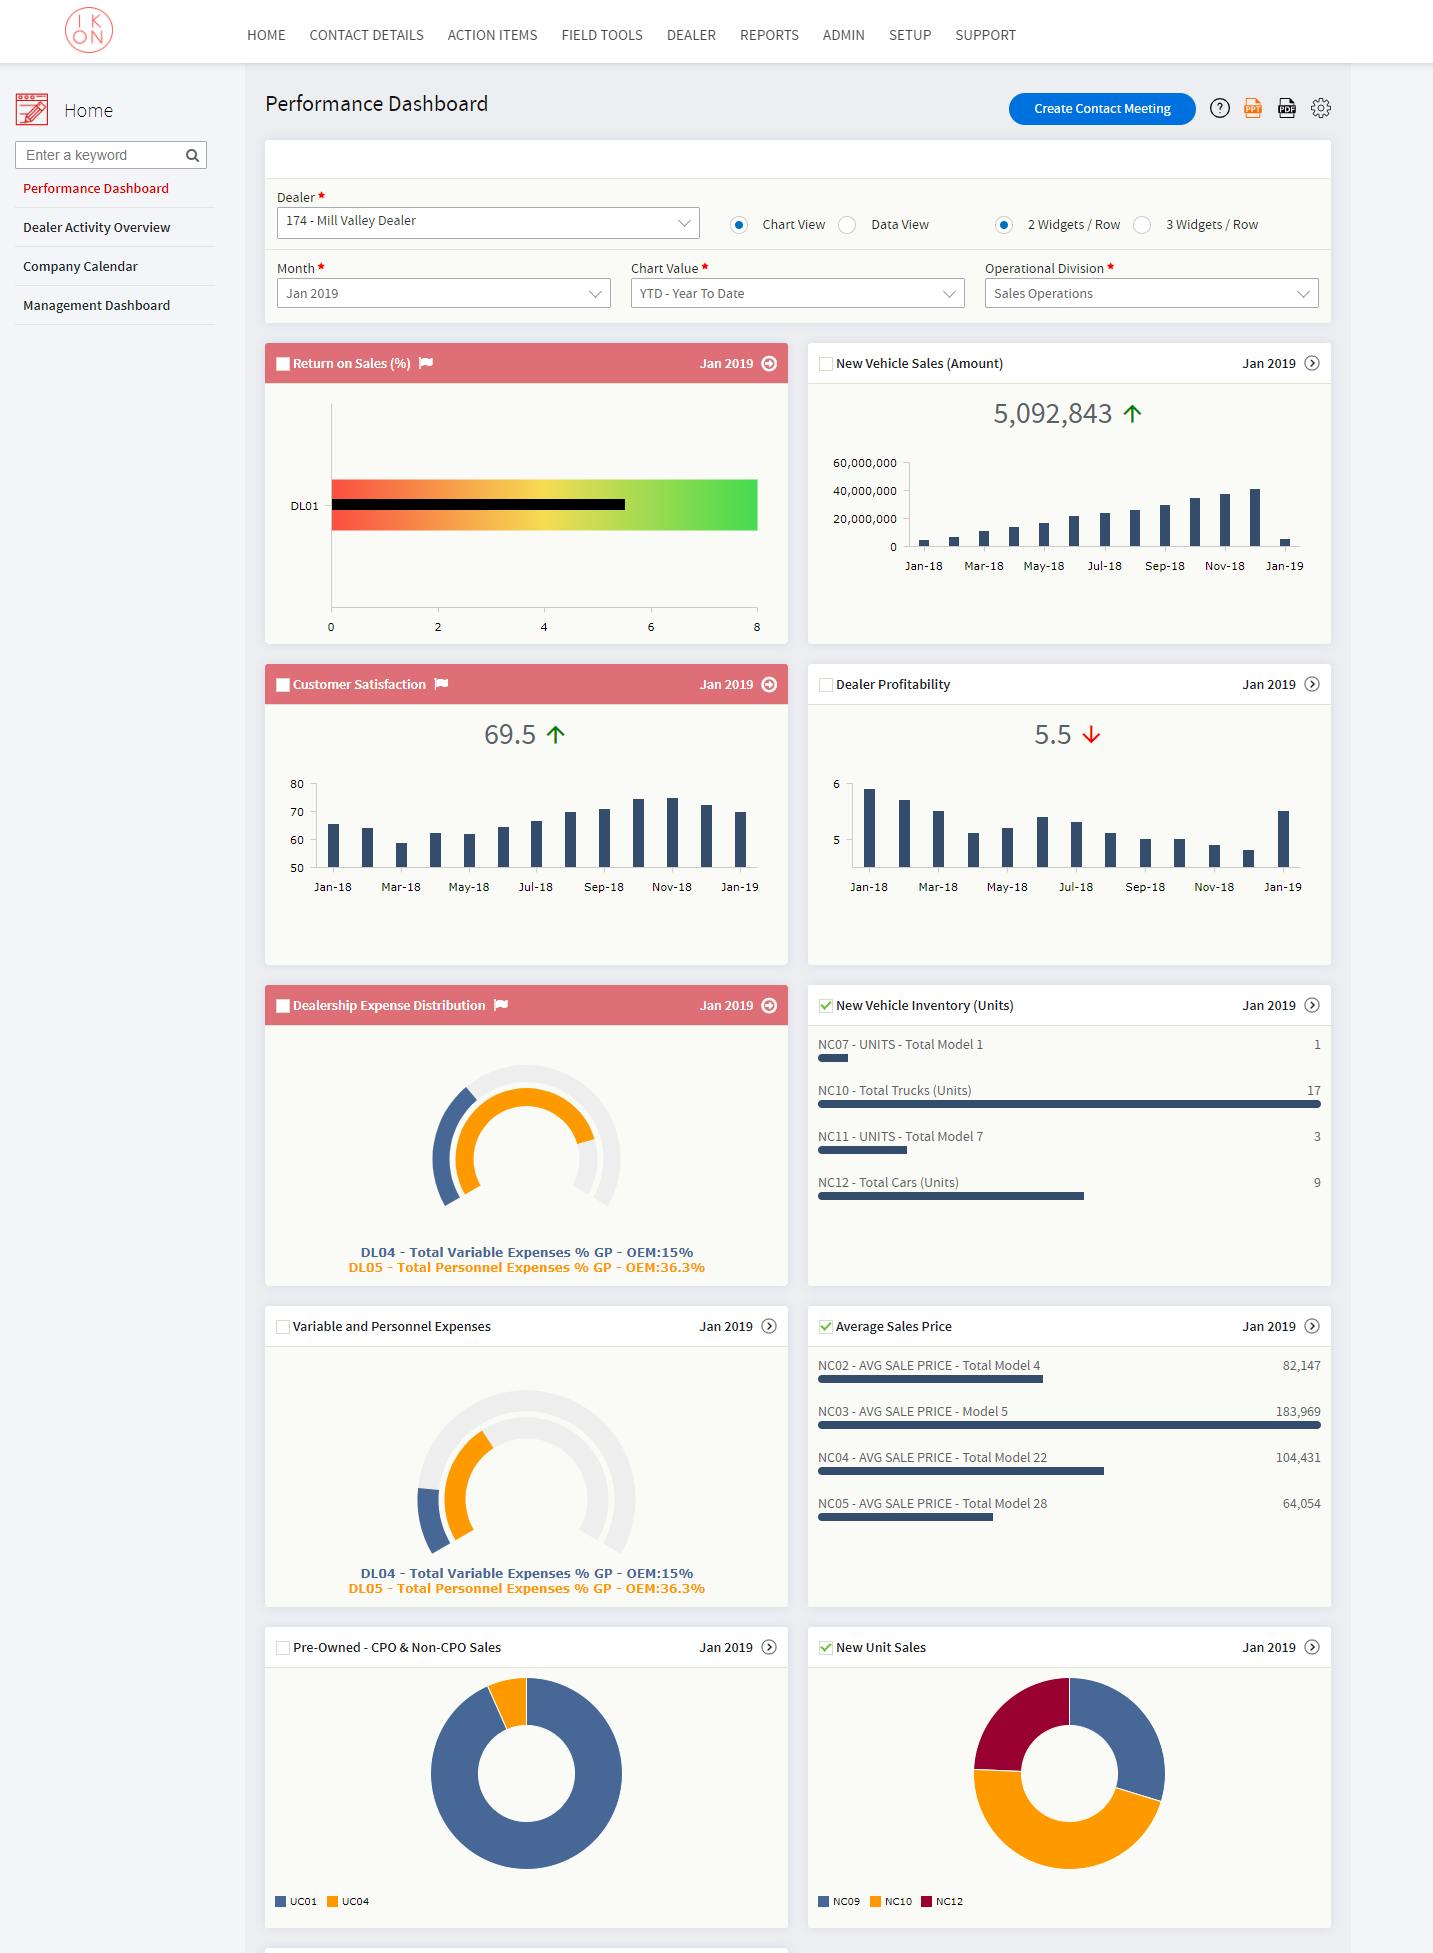Screen dimensions: 1433x1953
Task: Open Average Sales Price detail arrow
Action: [1312, 1326]
